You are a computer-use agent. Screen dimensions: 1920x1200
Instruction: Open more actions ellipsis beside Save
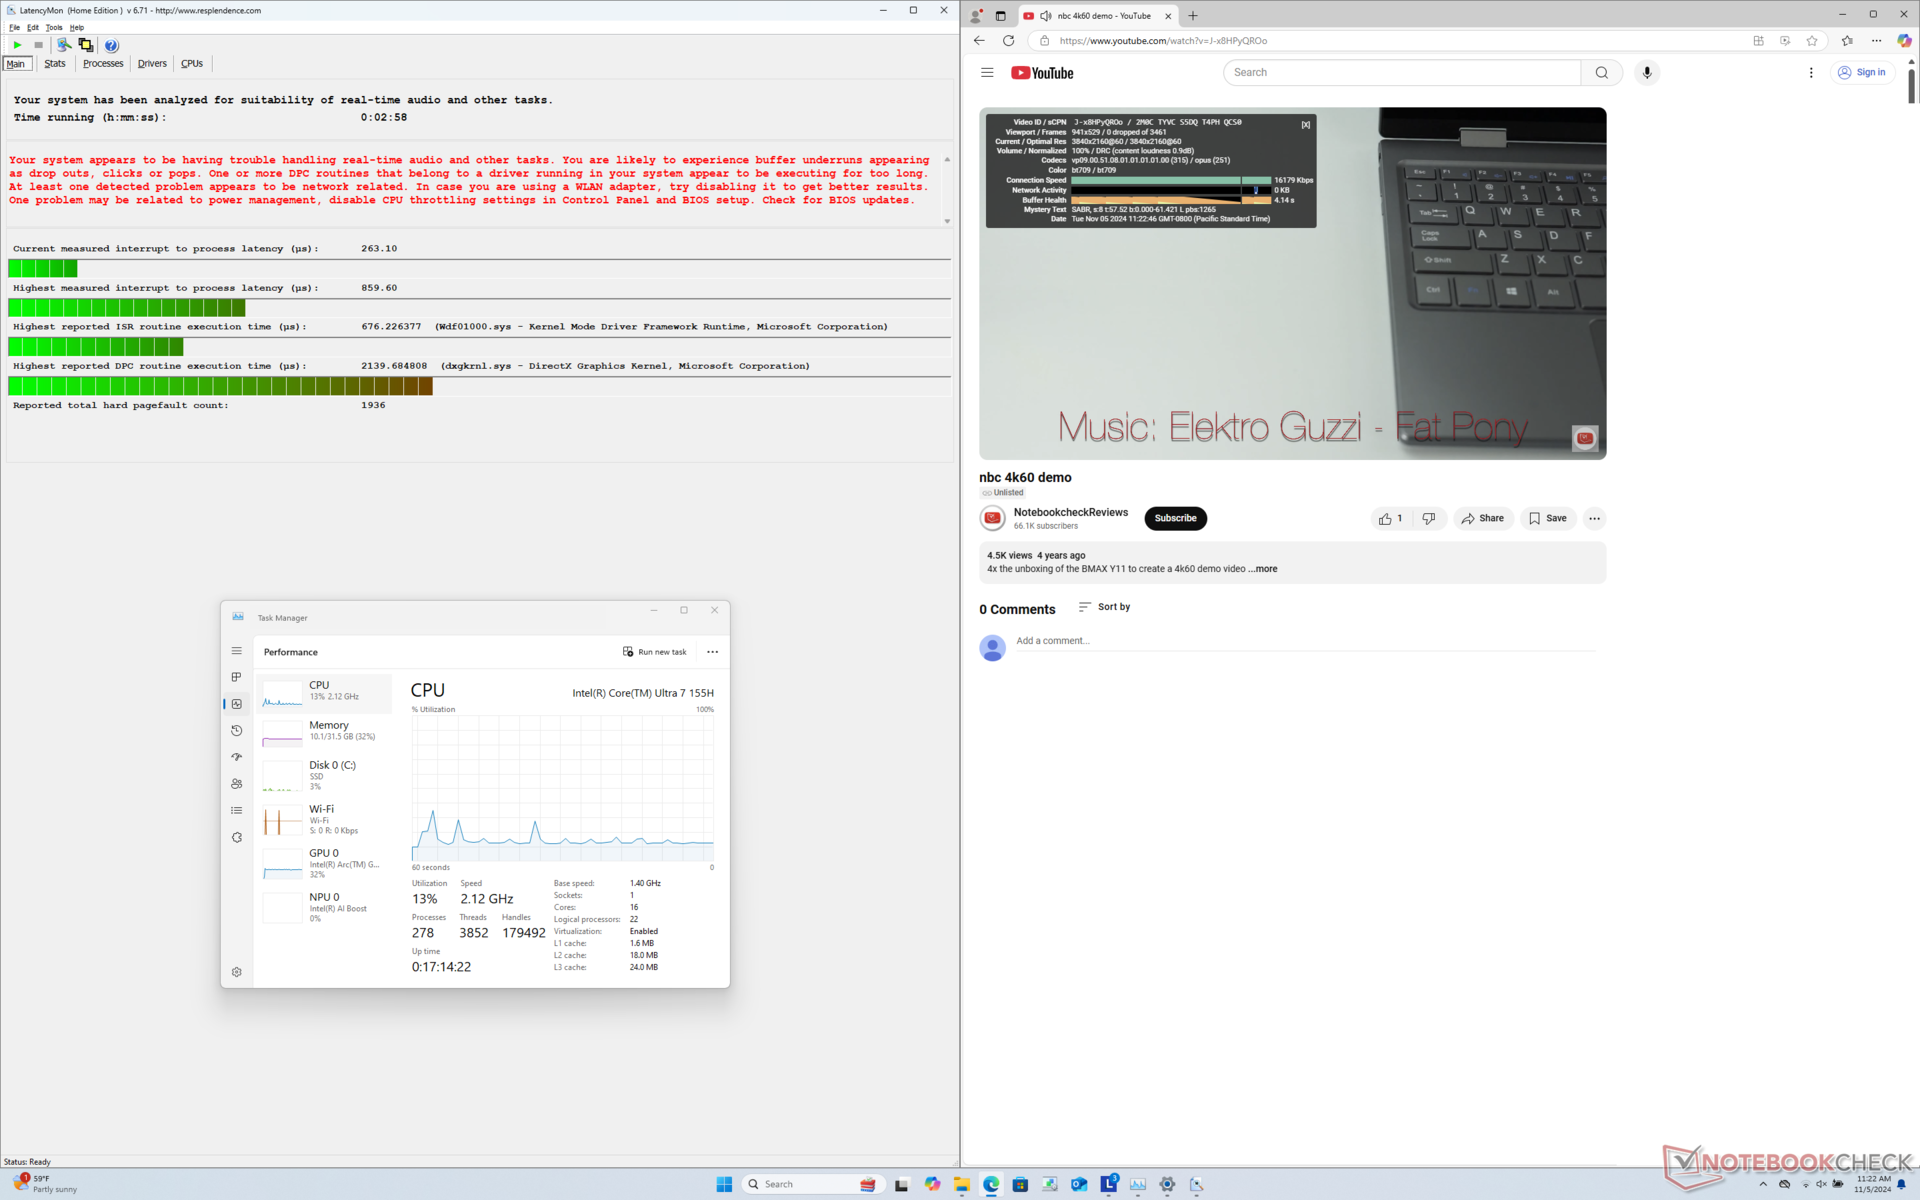(x=1594, y=518)
